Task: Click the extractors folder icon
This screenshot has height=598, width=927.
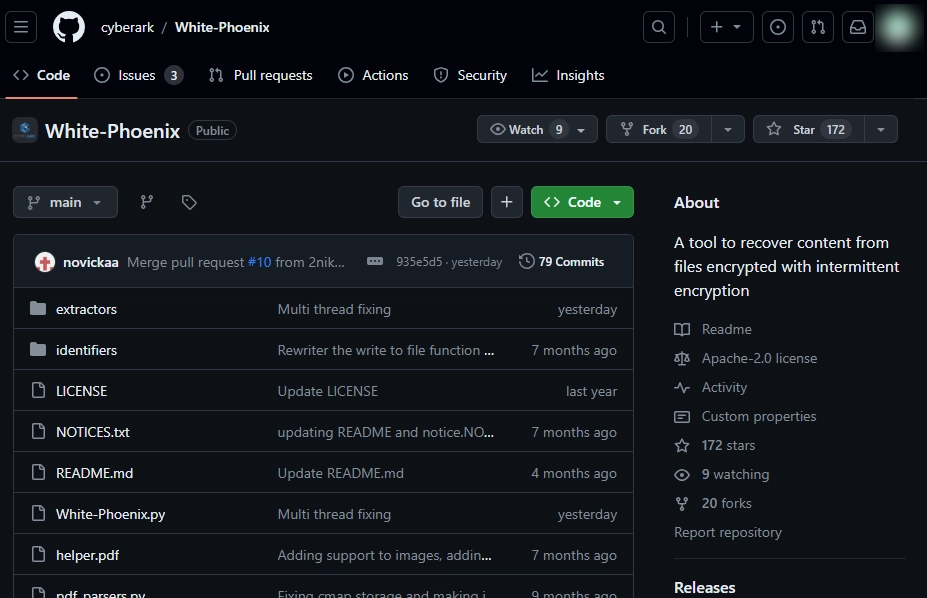Action: click(x=38, y=308)
